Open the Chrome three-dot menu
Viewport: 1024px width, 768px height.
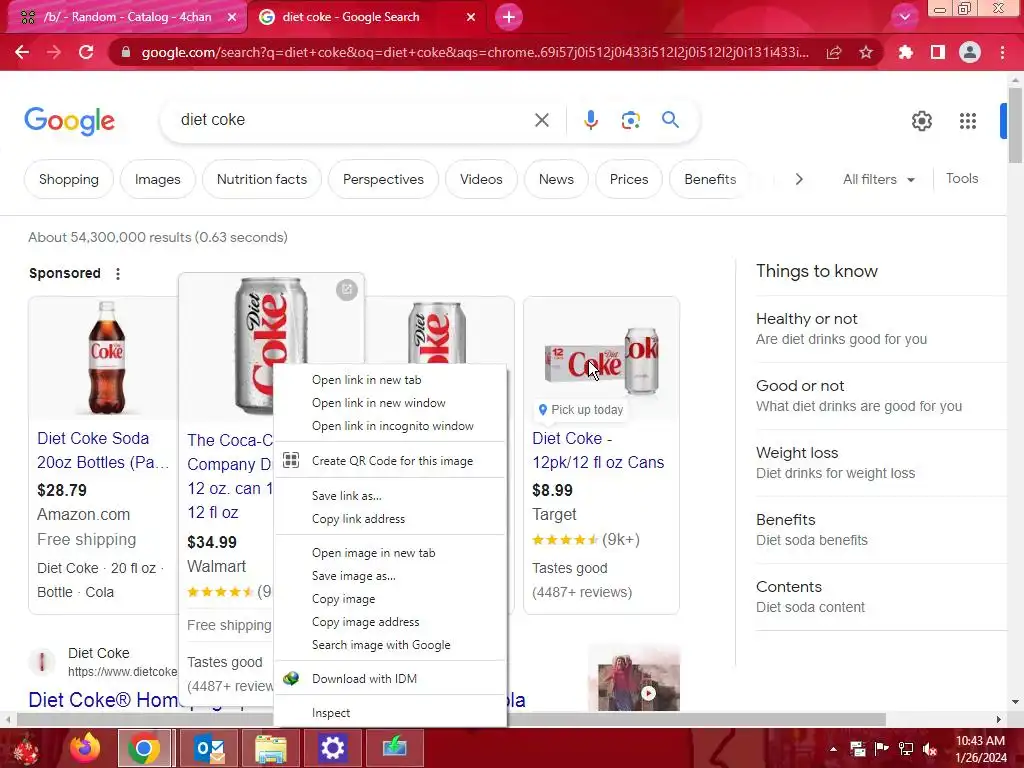pyautogui.click(x=1002, y=52)
